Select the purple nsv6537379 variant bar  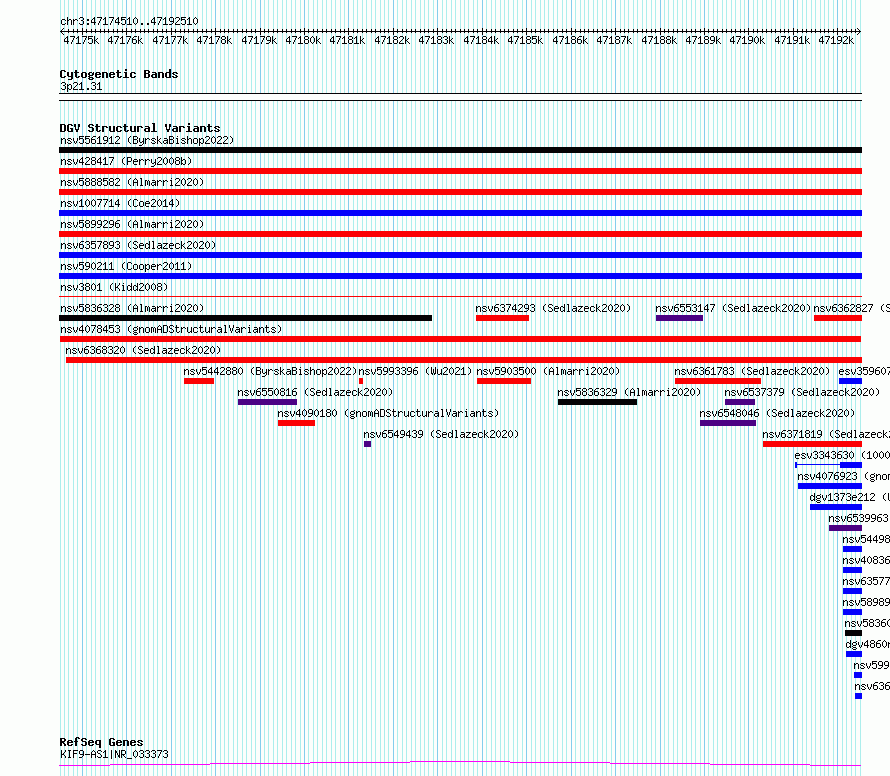tap(740, 402)
